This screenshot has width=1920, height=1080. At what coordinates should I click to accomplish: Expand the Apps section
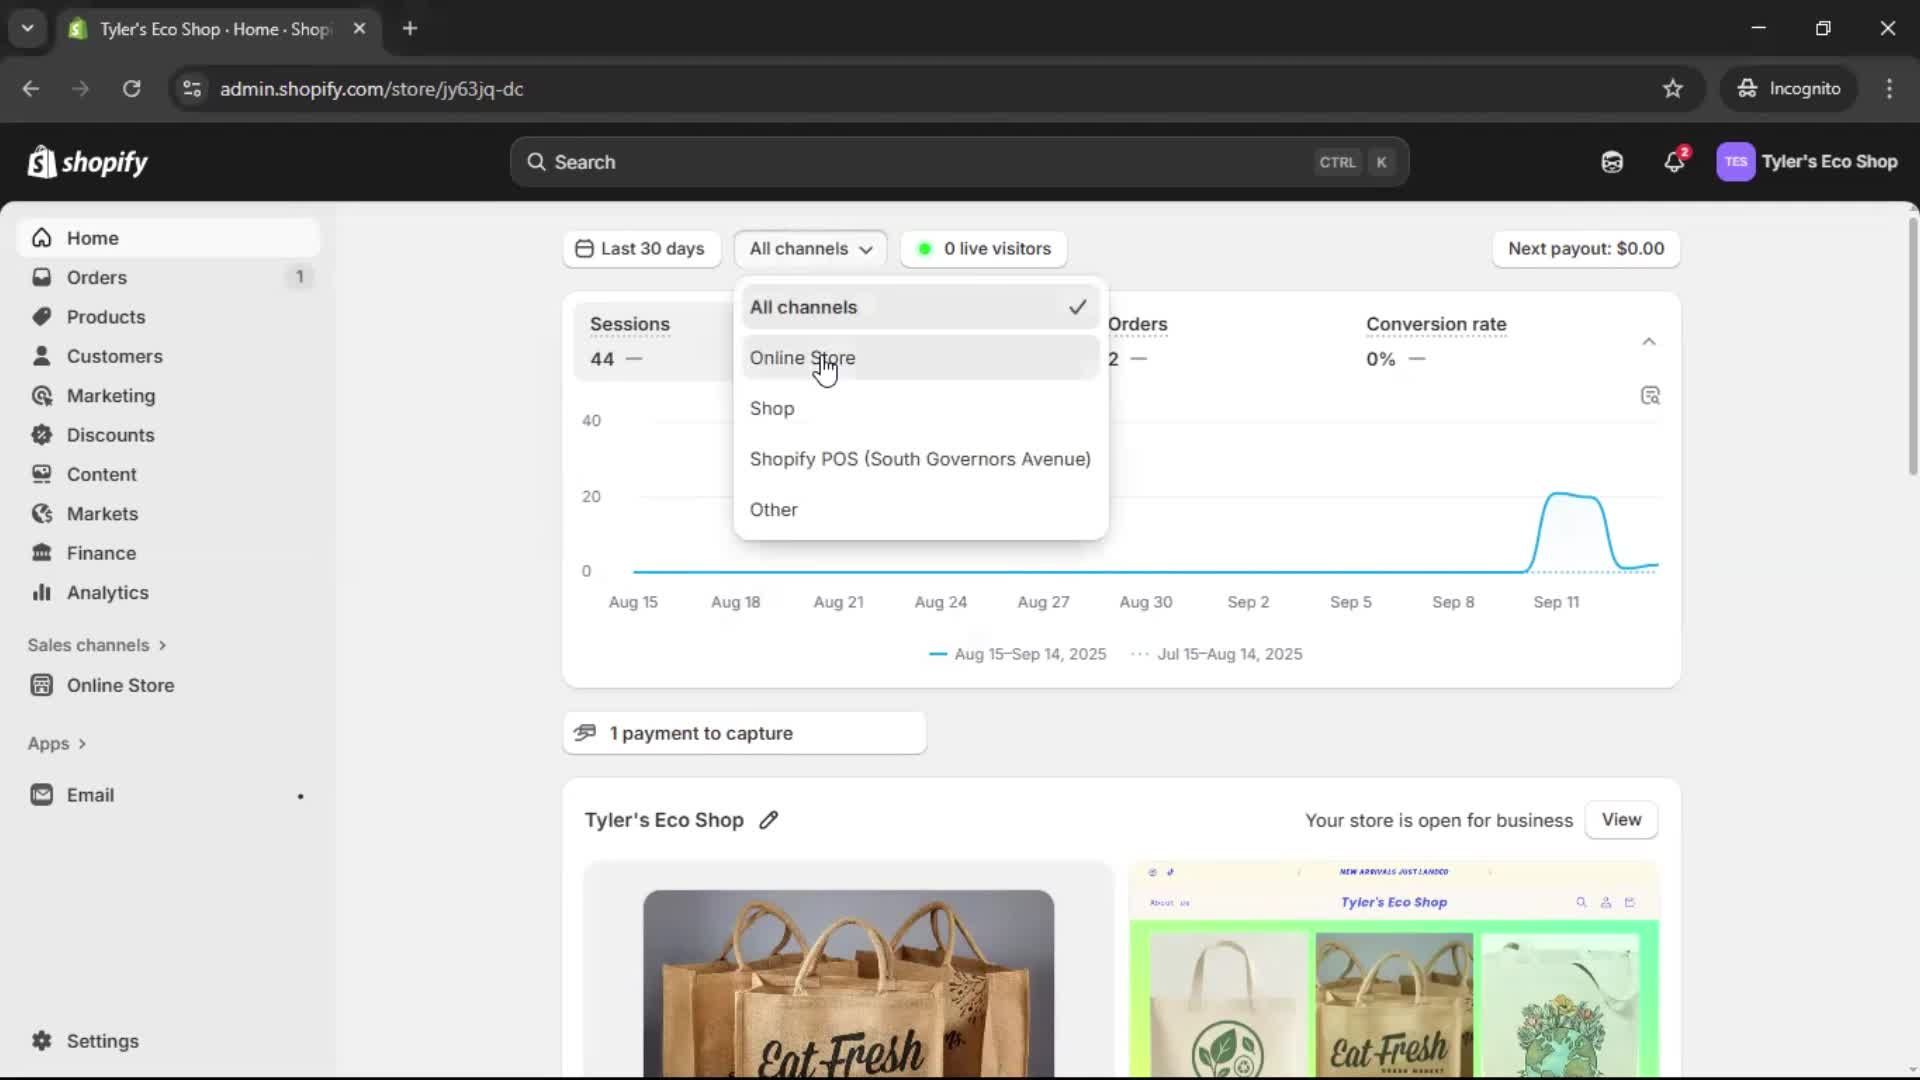tap(57, 744)
